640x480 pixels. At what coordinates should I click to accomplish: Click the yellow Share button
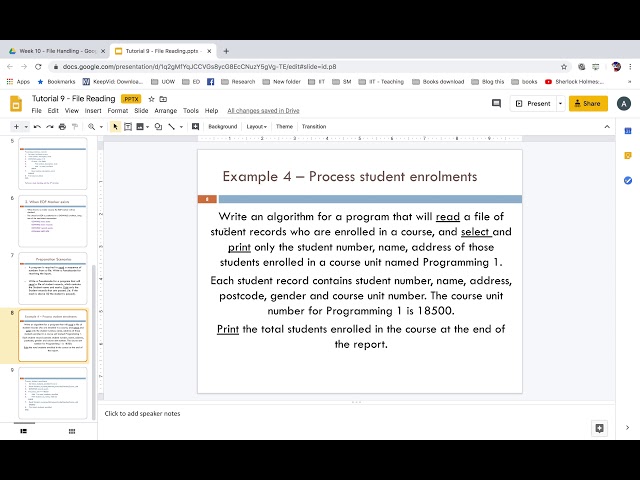588,104
